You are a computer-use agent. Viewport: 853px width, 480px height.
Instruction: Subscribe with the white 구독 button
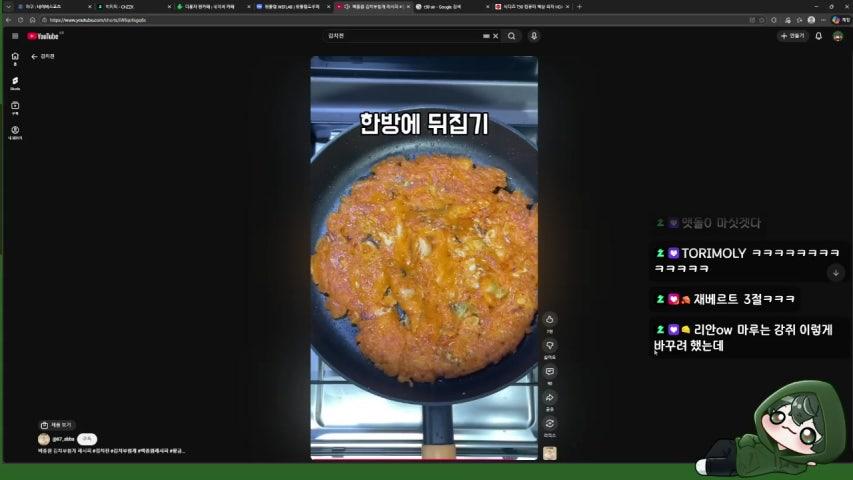[x=87, y=439]
